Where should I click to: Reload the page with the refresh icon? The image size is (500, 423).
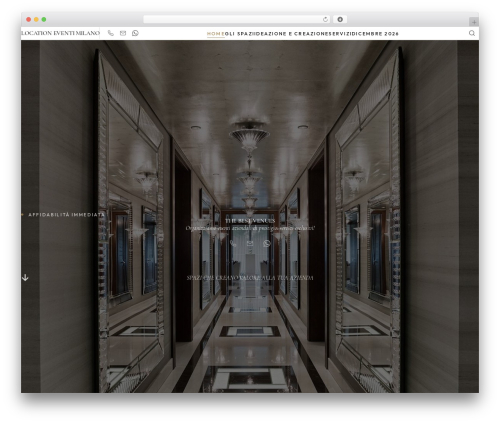[325, 19]
